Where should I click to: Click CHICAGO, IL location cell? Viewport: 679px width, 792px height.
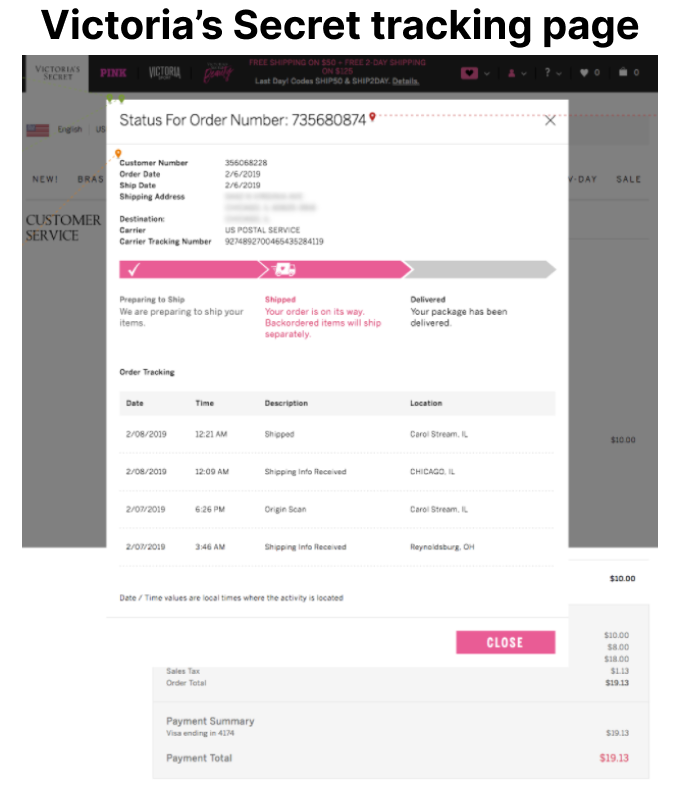[x=432, y=472]
